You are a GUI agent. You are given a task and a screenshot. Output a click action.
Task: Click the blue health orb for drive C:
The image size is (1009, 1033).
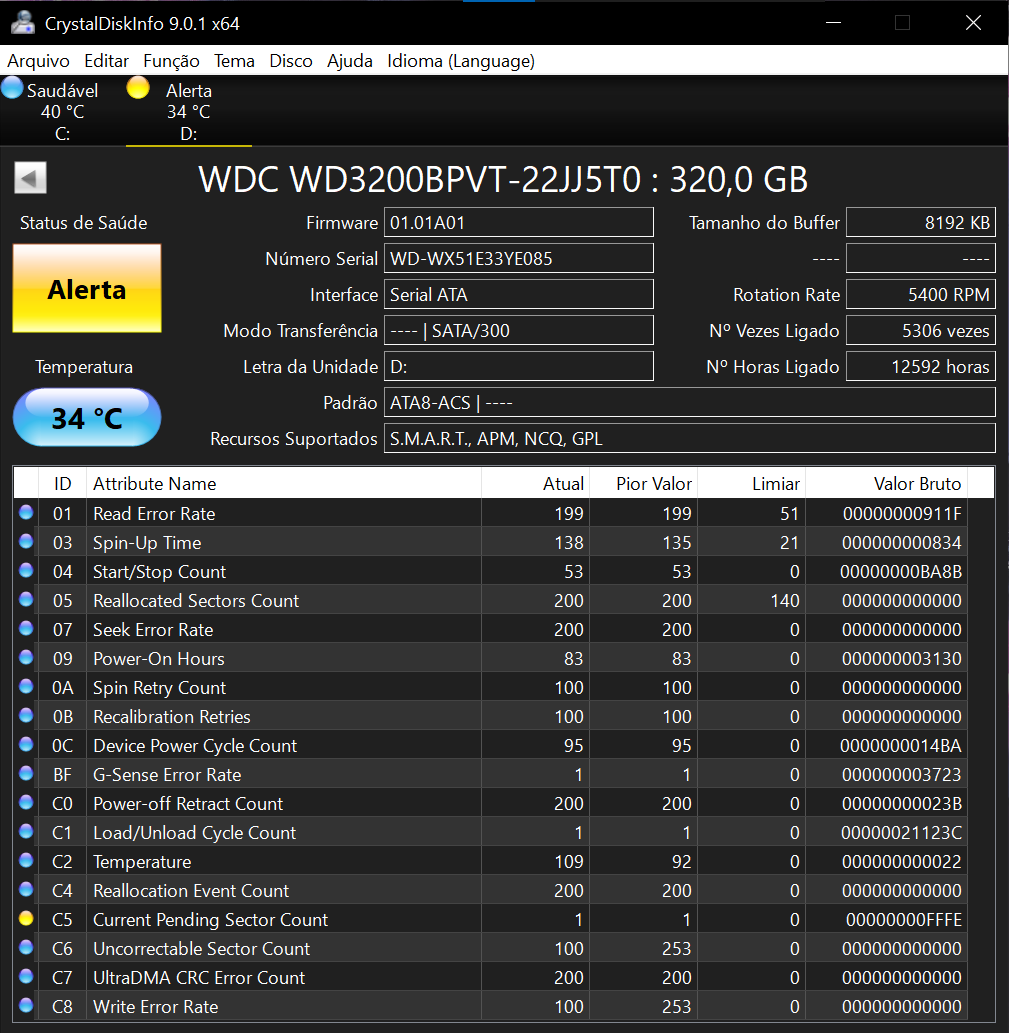pos(12,88)
